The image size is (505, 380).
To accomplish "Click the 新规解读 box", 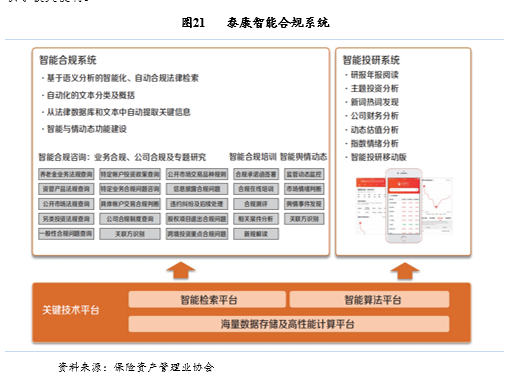I will tap(256, 234).
